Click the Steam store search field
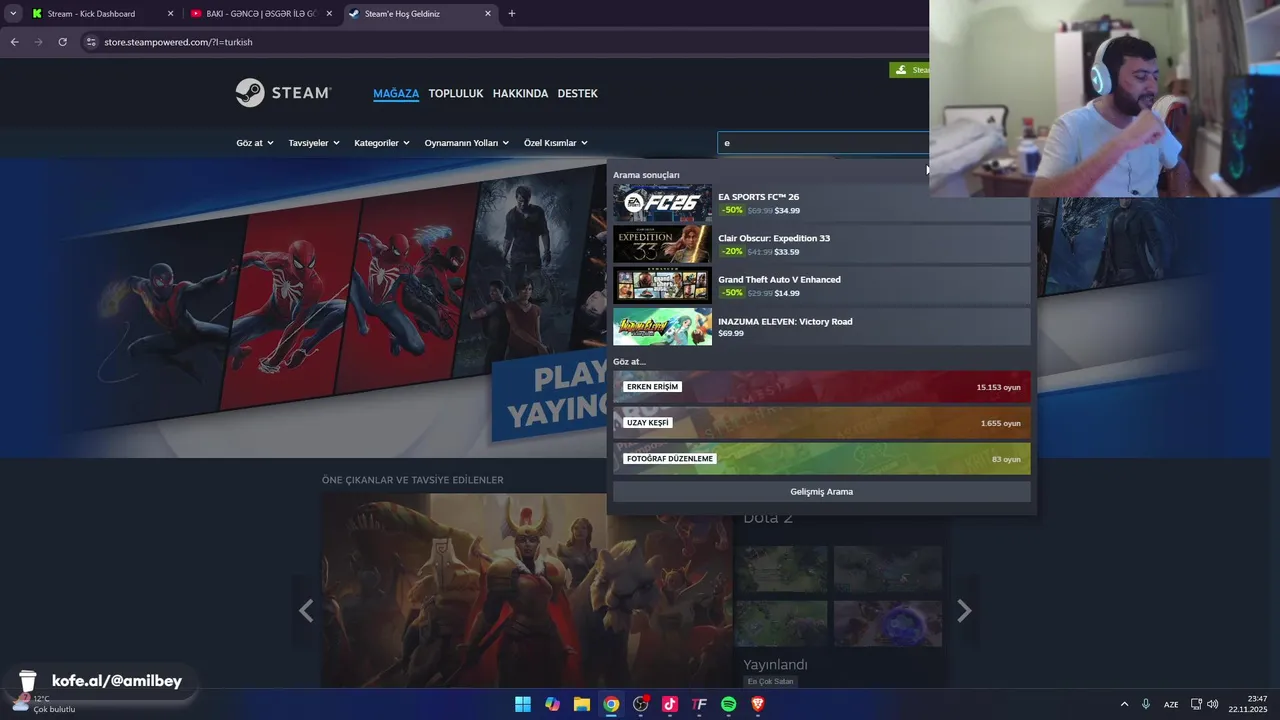1280x720 pixels. point(823,143)
